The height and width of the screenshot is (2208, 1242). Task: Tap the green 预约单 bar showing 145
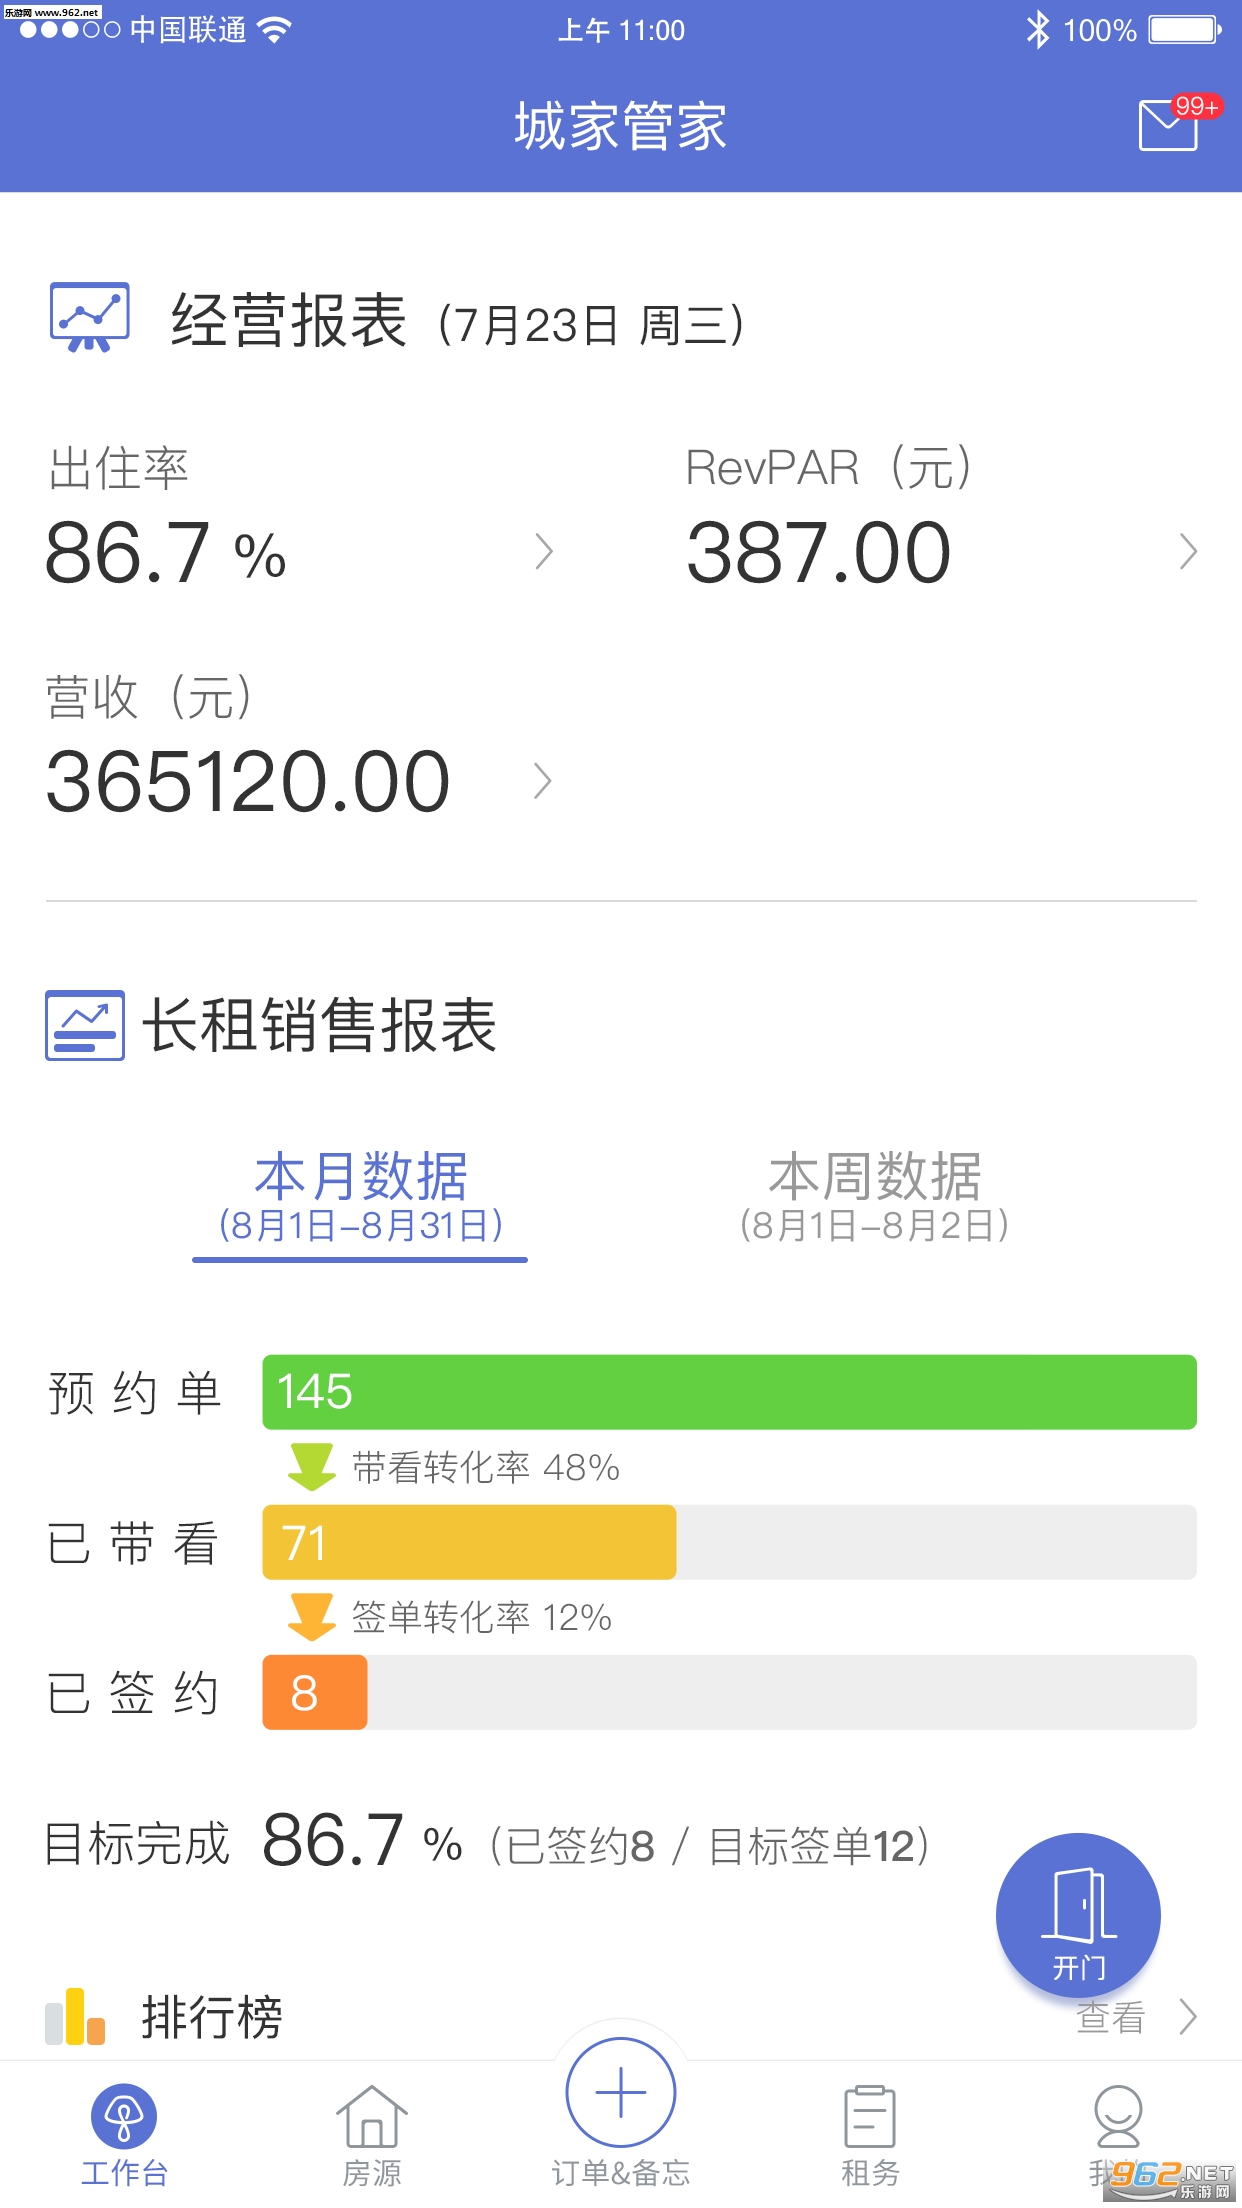tap(729, 1392)
